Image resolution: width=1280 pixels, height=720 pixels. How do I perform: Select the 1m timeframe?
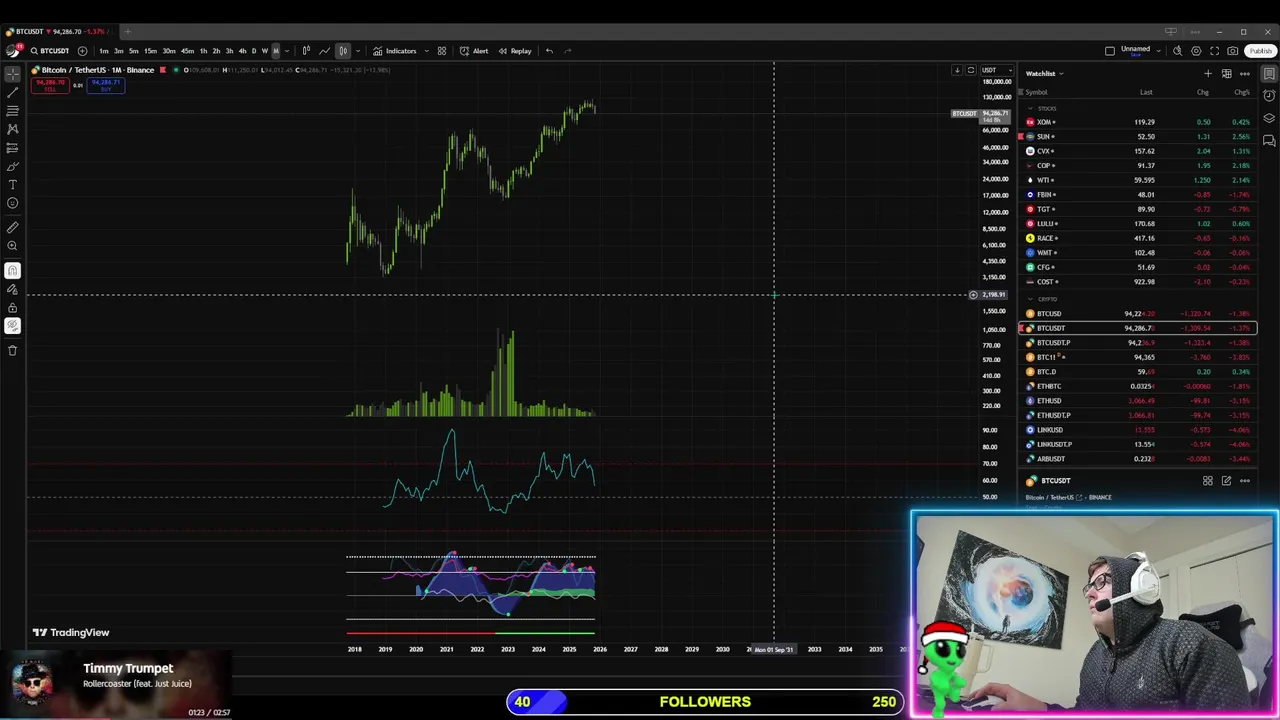pos(103,51)
